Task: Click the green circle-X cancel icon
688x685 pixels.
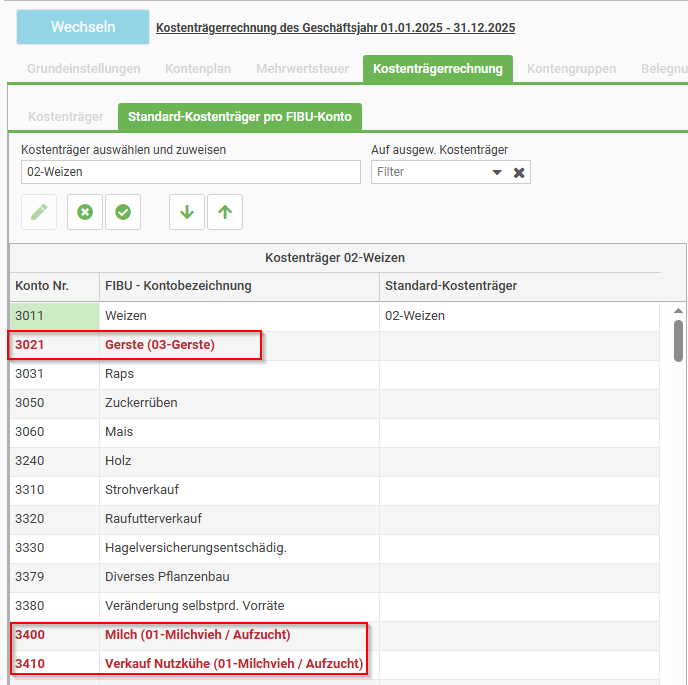Action: [x=85, y=212]
